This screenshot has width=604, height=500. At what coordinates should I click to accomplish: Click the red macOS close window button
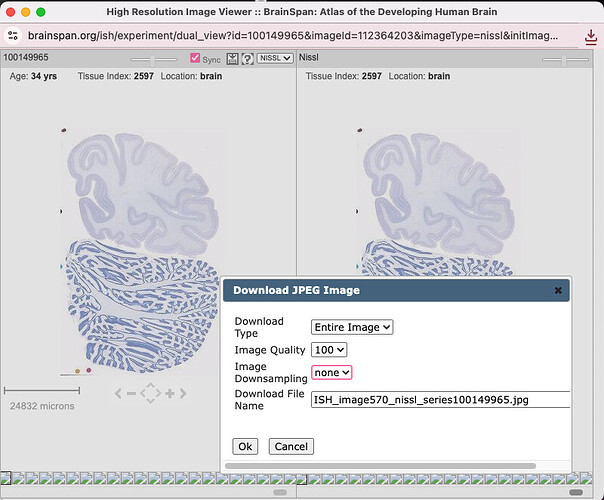pos(10,12)
